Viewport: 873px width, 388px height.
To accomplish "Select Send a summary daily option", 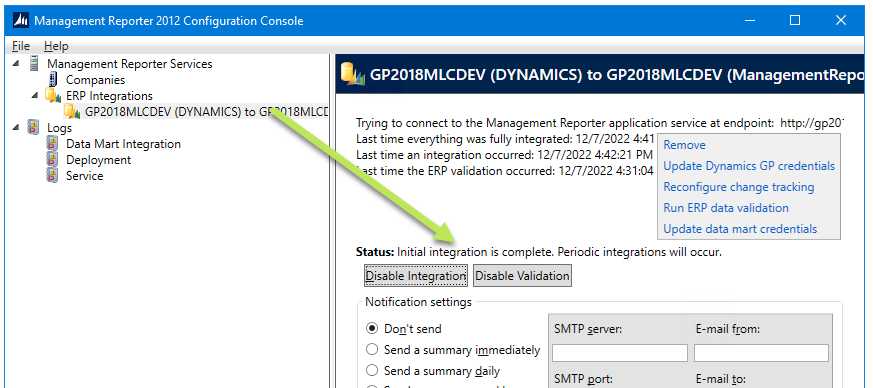I will click(x=371, y=370).
